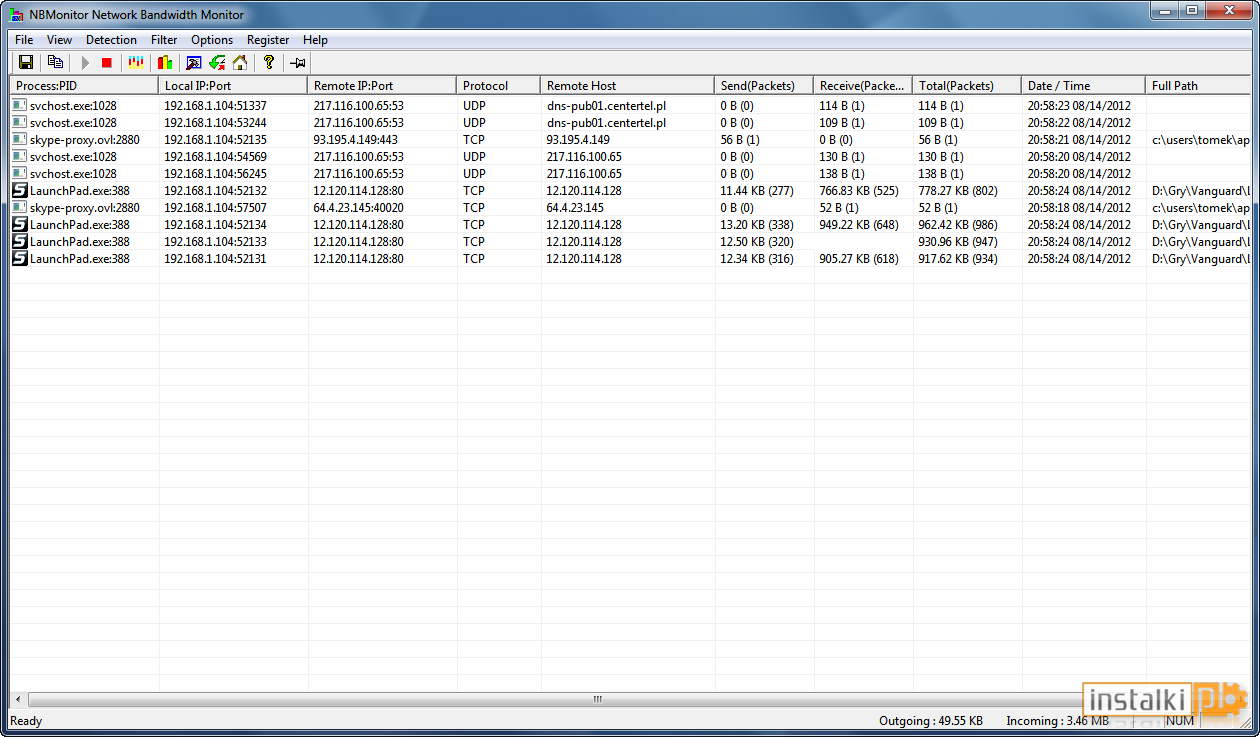Click the pushpin always-on-top icon
This screenshot has height=737, width=1260.
297,62
